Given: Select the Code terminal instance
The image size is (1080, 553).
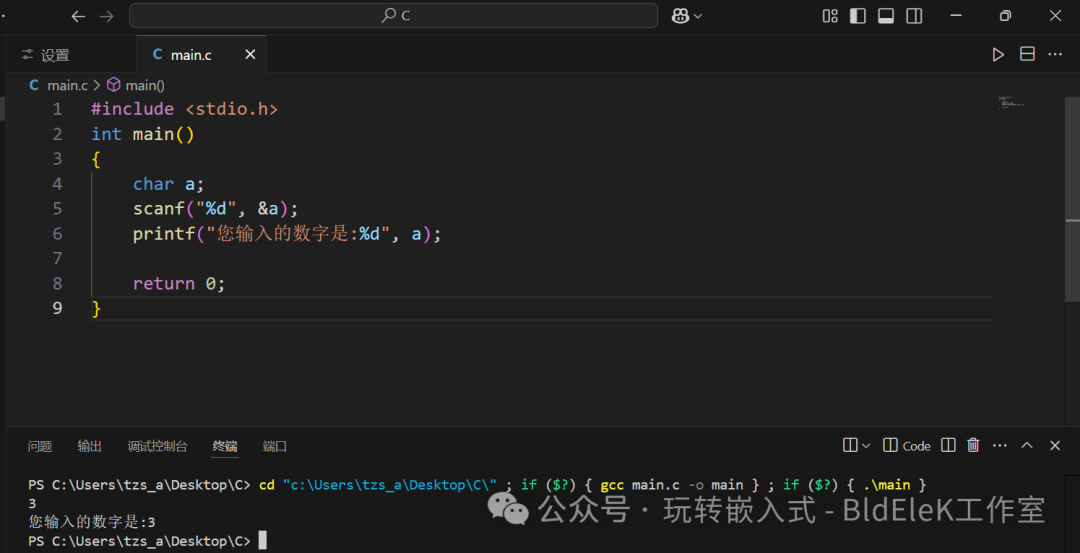Looking at the screenshot, I should (x=907, y=446).
